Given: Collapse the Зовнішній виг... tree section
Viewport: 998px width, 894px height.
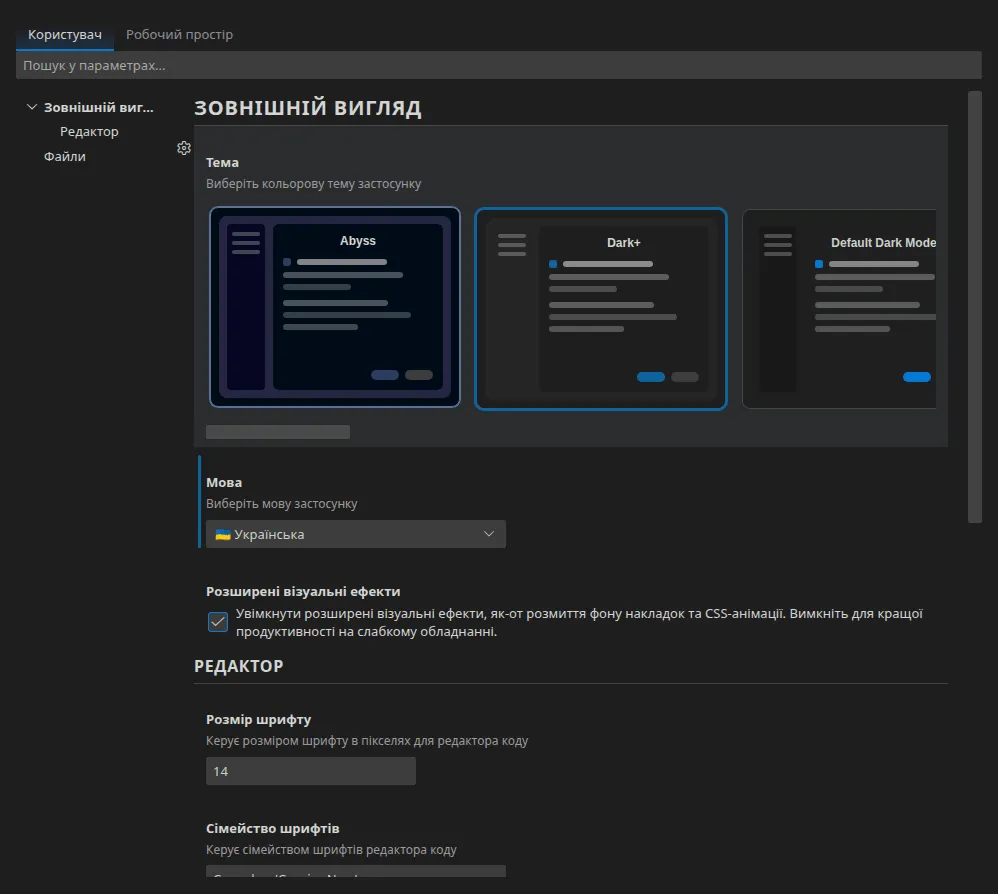Looking at the screenshot, I should [32, 107].
